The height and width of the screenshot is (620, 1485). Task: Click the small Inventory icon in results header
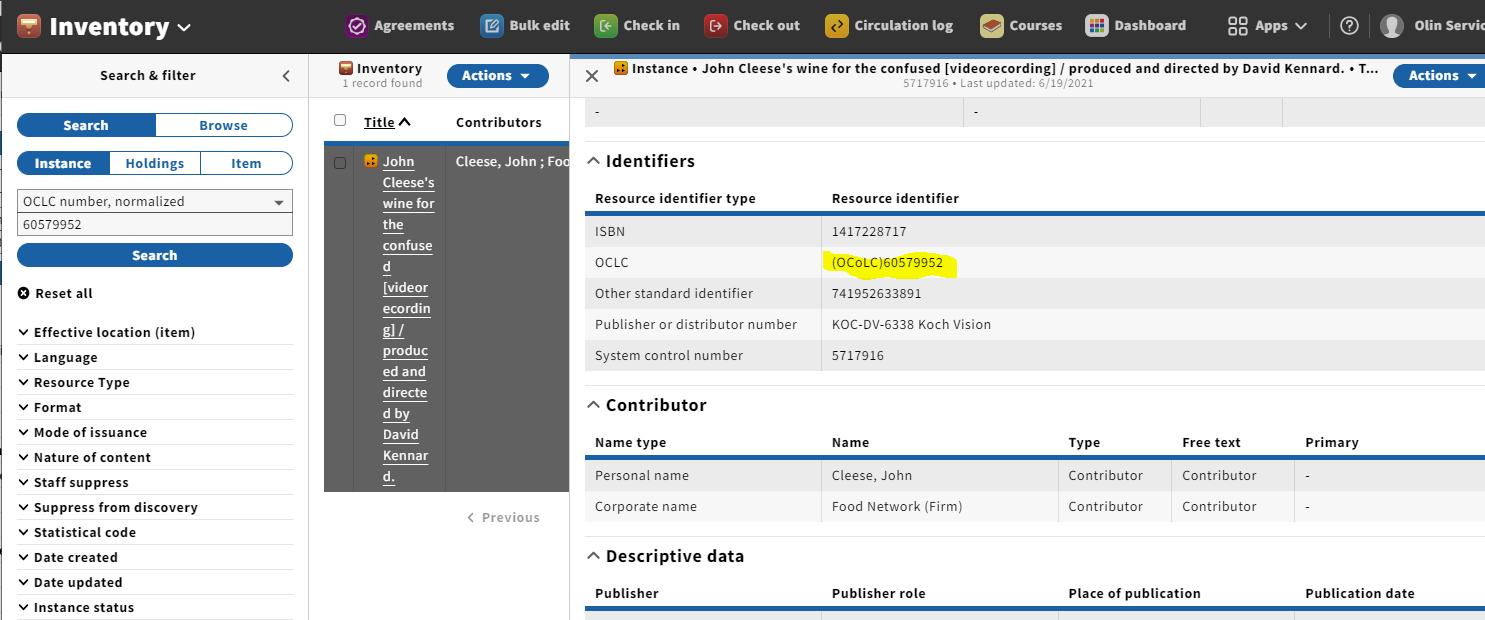347,68
